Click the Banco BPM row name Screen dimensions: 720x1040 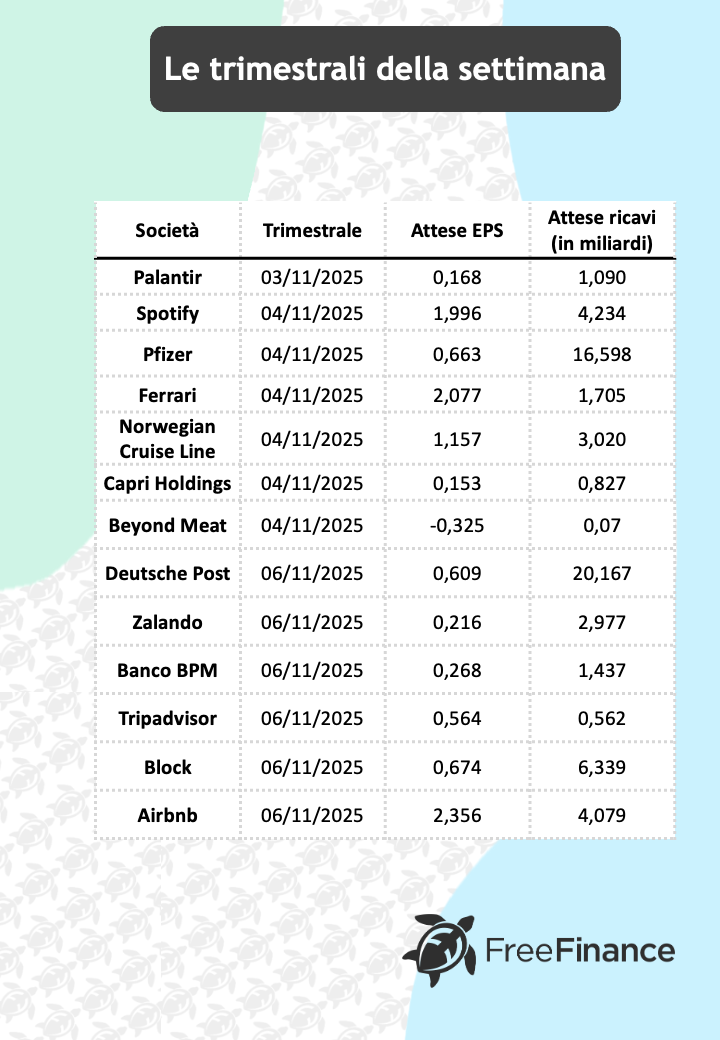tap(167, 671)
